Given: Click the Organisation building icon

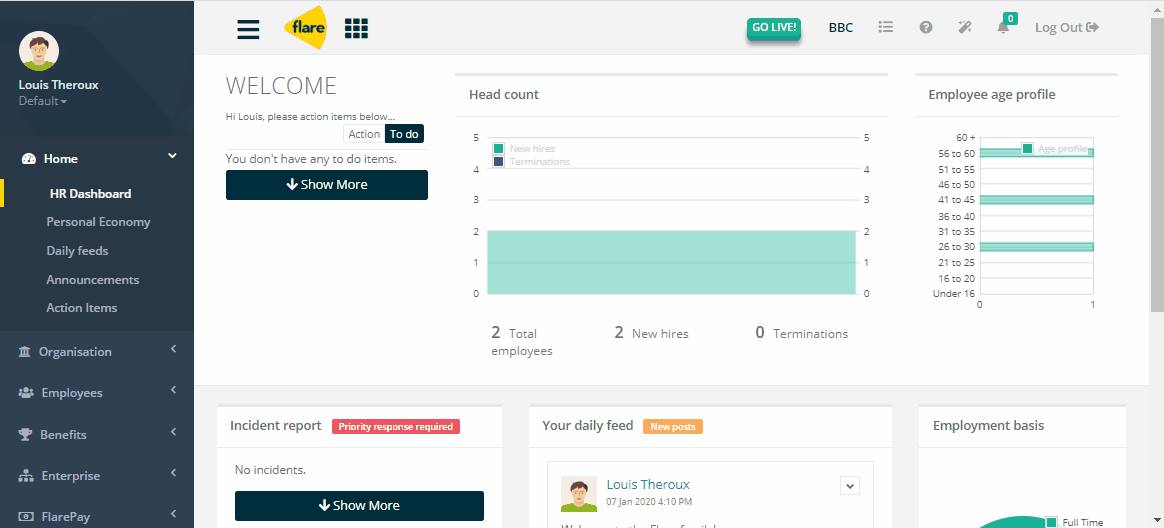Looking at the screenshot, I should (x=24, y=352).
